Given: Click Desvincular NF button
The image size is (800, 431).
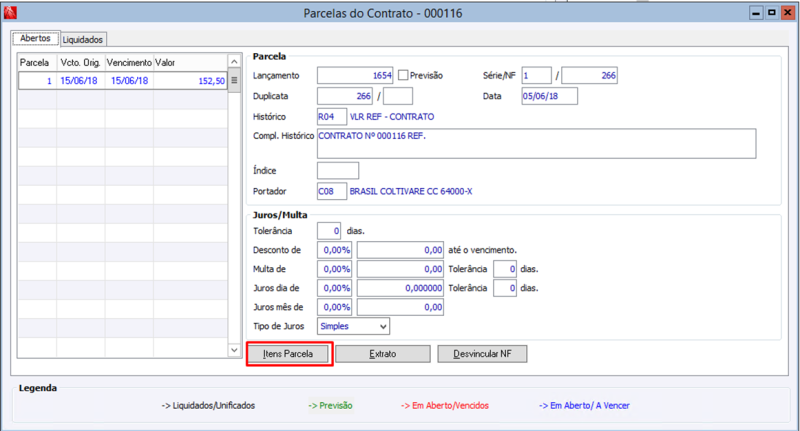Looking at the screenshot, I should 482,354.
